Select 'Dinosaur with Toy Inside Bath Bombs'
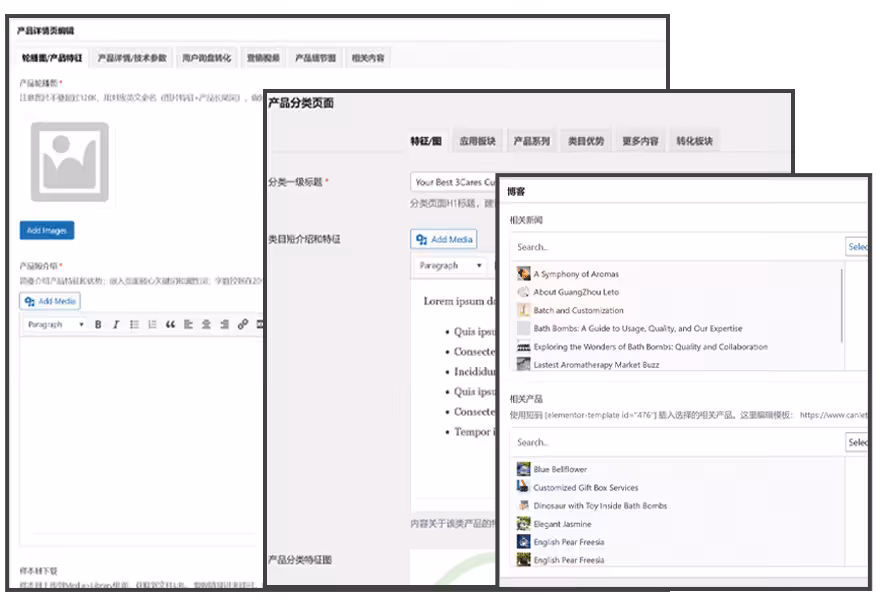Viewport: 880px width, 600px height. click(600, 506)
